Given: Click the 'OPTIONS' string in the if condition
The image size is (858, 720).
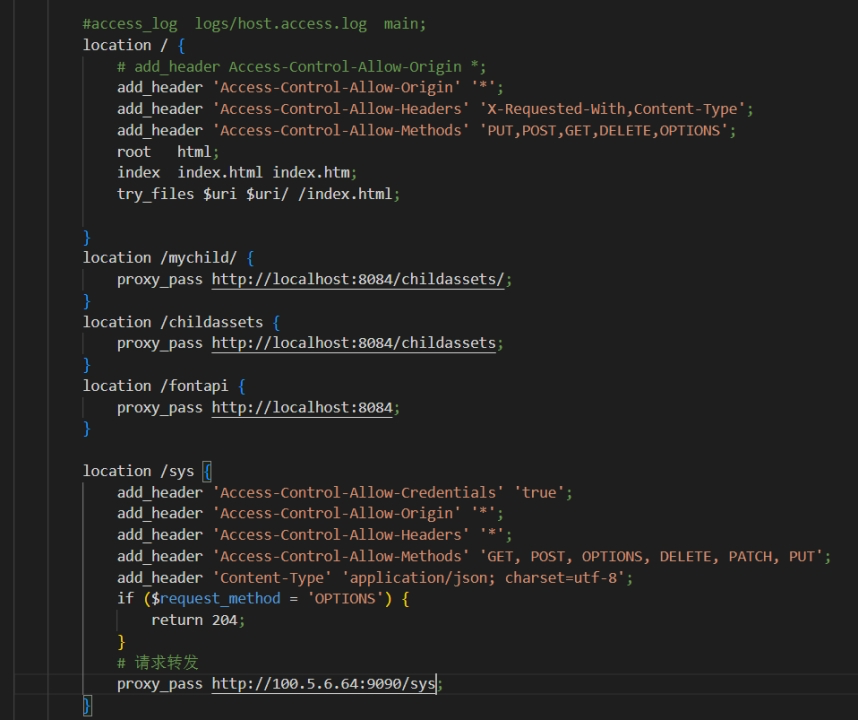Looking at the screenshot, I should (x=345, y=599).
